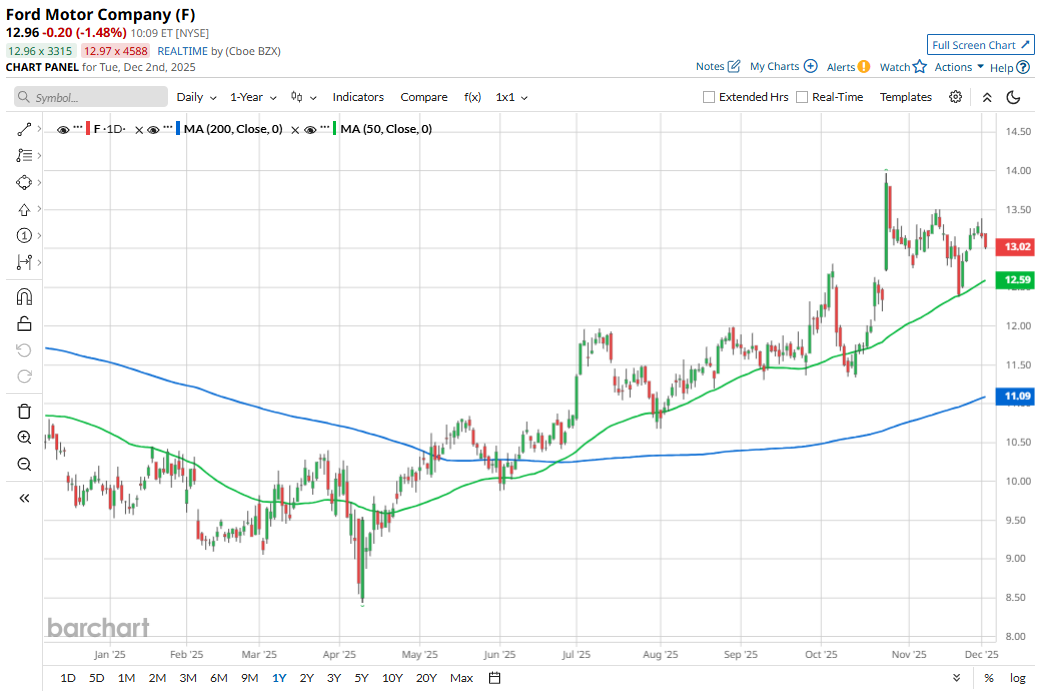
Task: Zoom out using the magnifier minus icon
Action: tap(25, 464)
